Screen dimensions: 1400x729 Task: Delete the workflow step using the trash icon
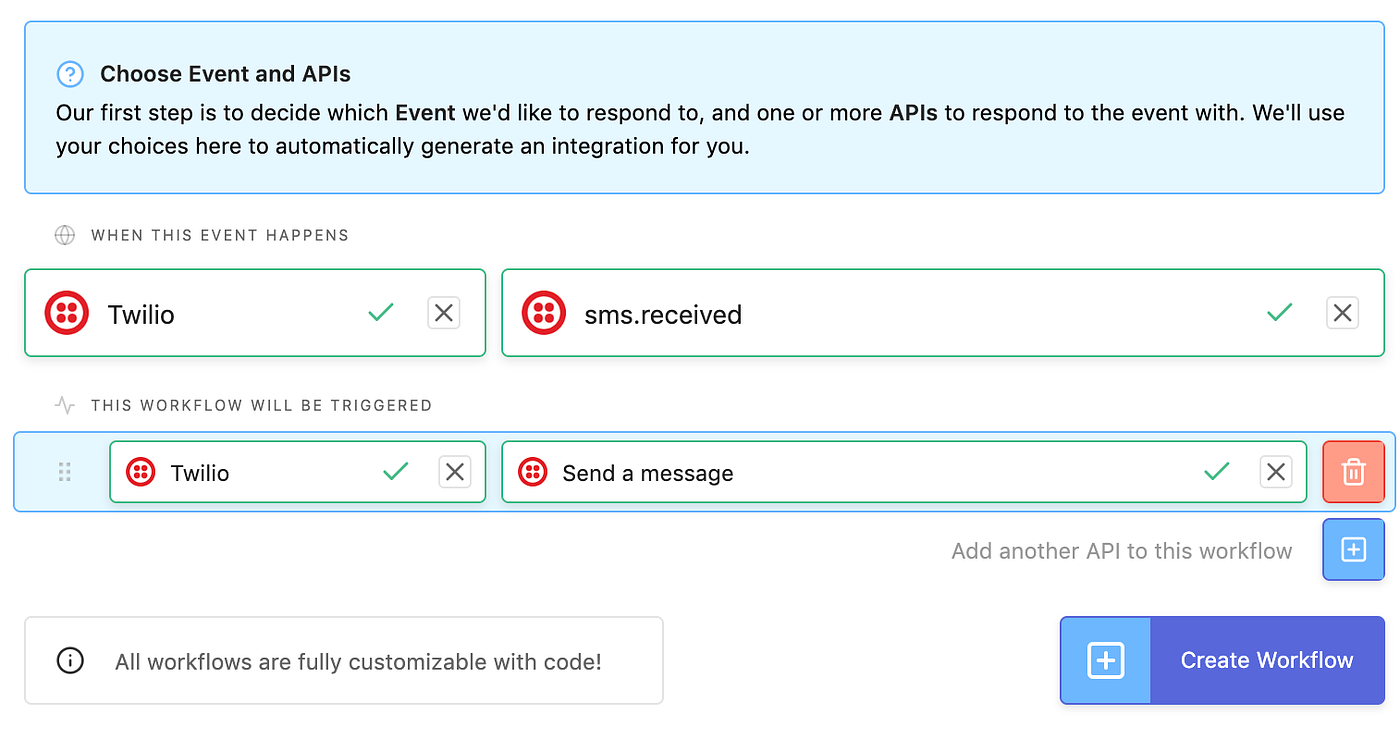[x=1353, y=471]
